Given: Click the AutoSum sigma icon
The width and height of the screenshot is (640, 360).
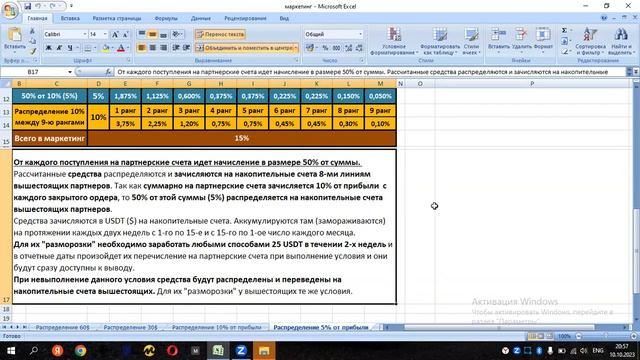Looking at the screenshot, I should (x=564, y=31).
